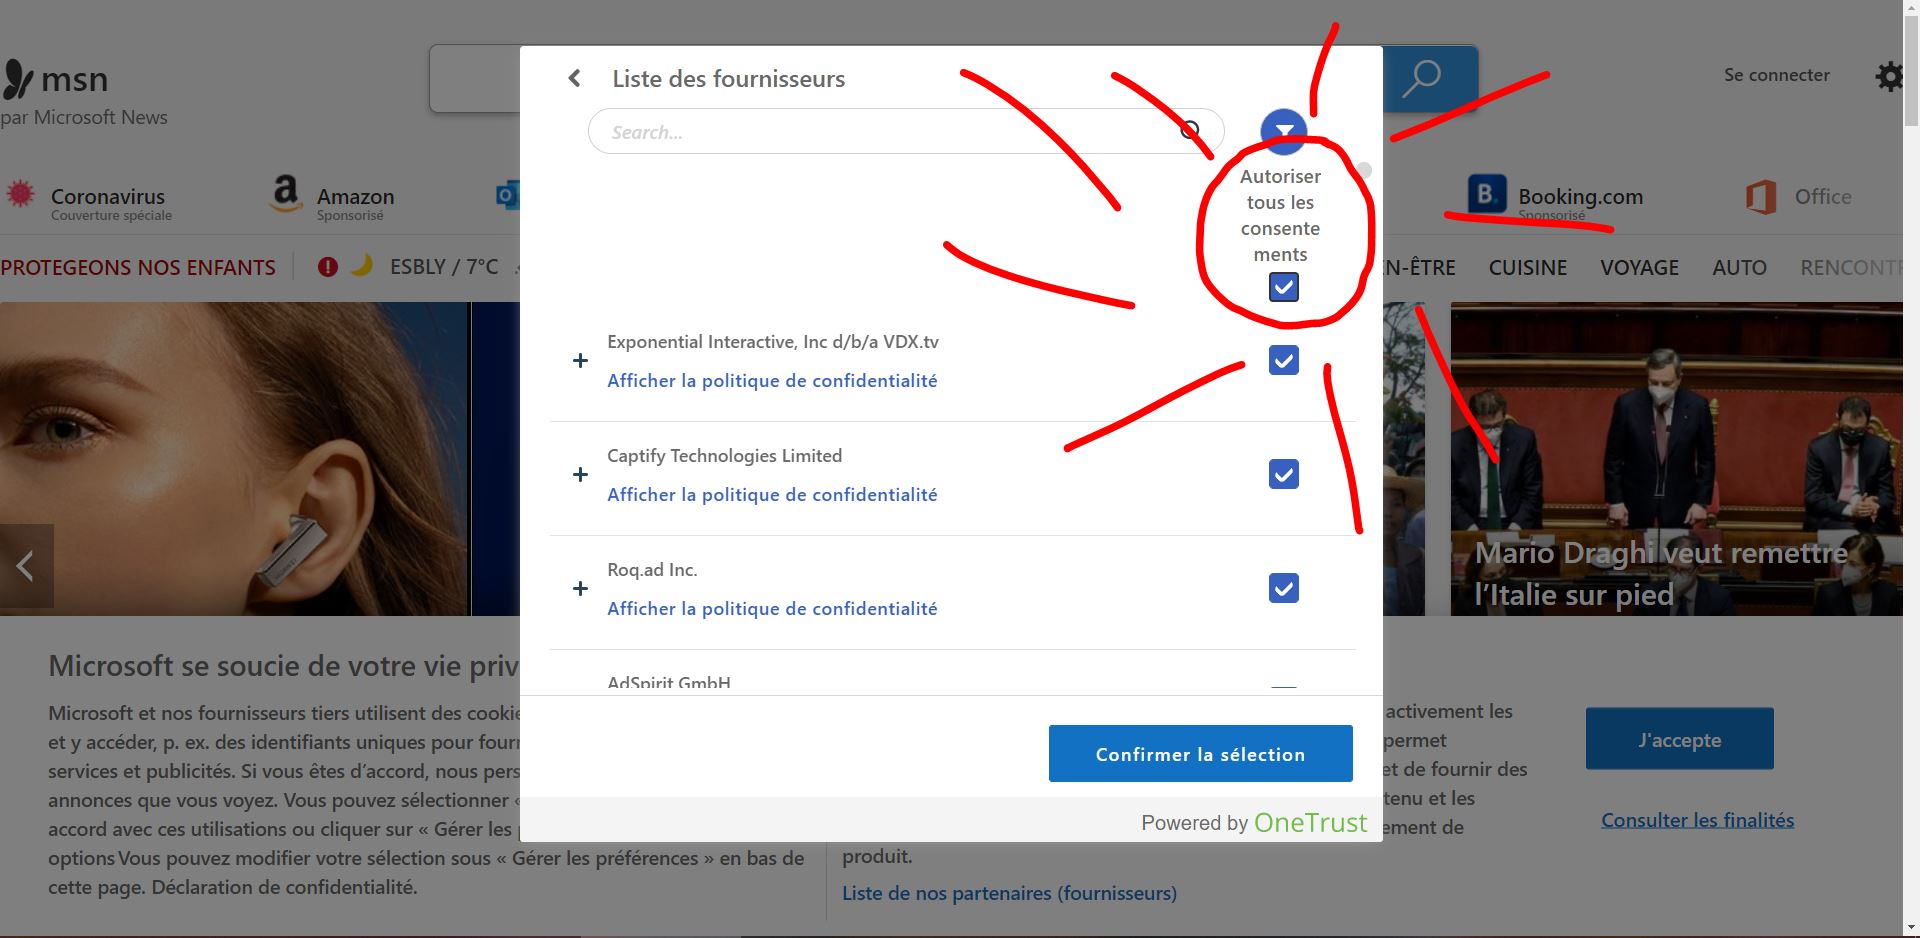The height and width of the screenshot is (938, 1920).
Task: Click Roq.ad Inc. vendor name
Action: [x=652, y=570]
